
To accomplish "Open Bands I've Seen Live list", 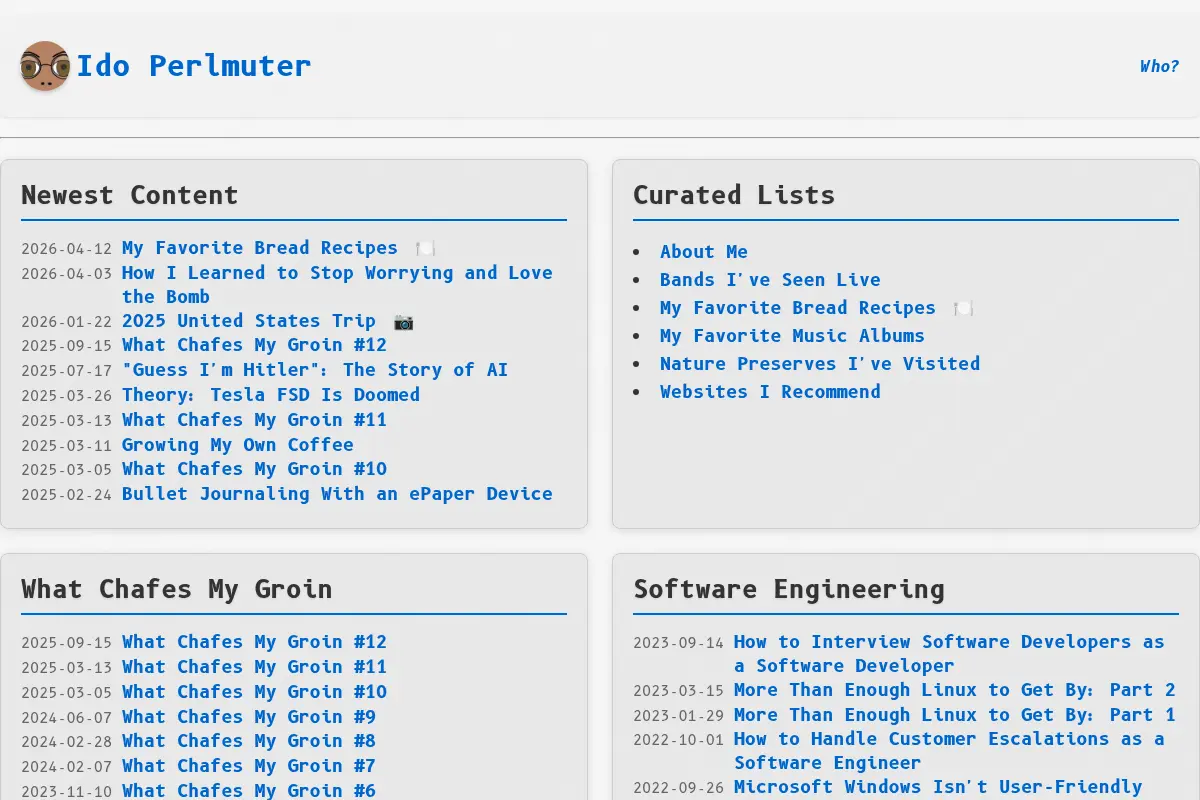I will (770, 280).
